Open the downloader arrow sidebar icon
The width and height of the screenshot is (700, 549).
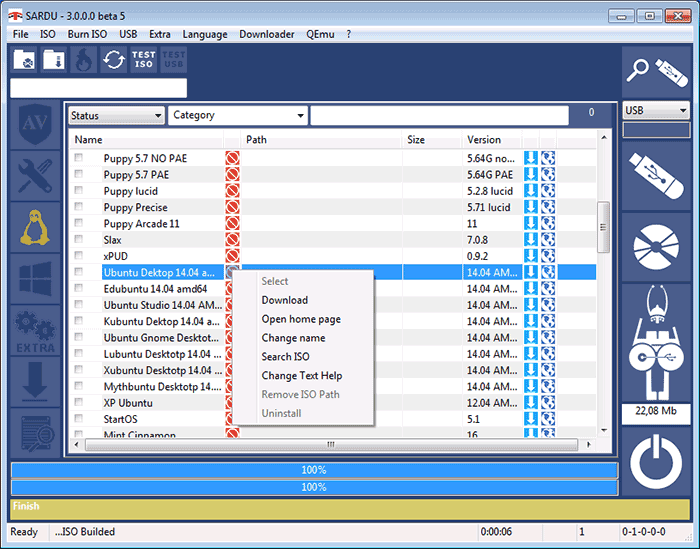coord(35,382)
